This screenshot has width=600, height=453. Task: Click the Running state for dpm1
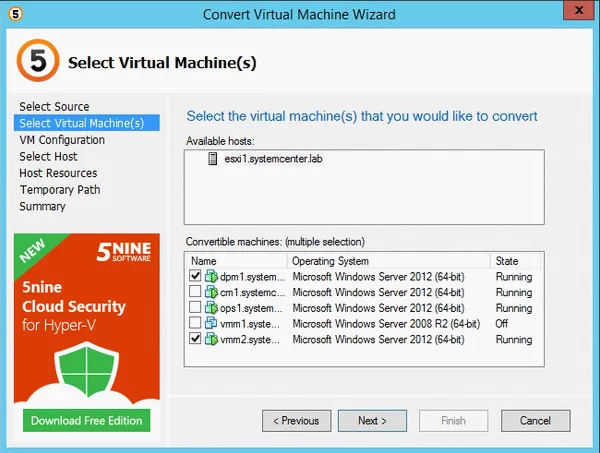(x=514, y=277)
